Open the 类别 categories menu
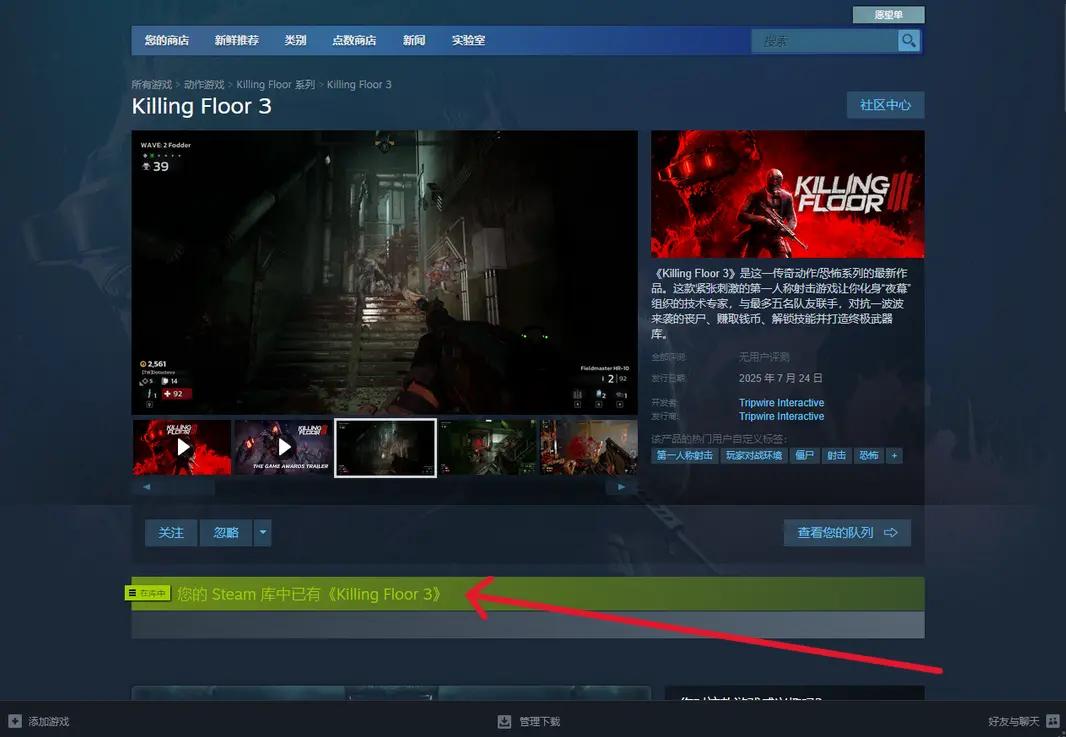This screenshot has width=1066, height=737. pyautogui.click(x=295, y=41)
